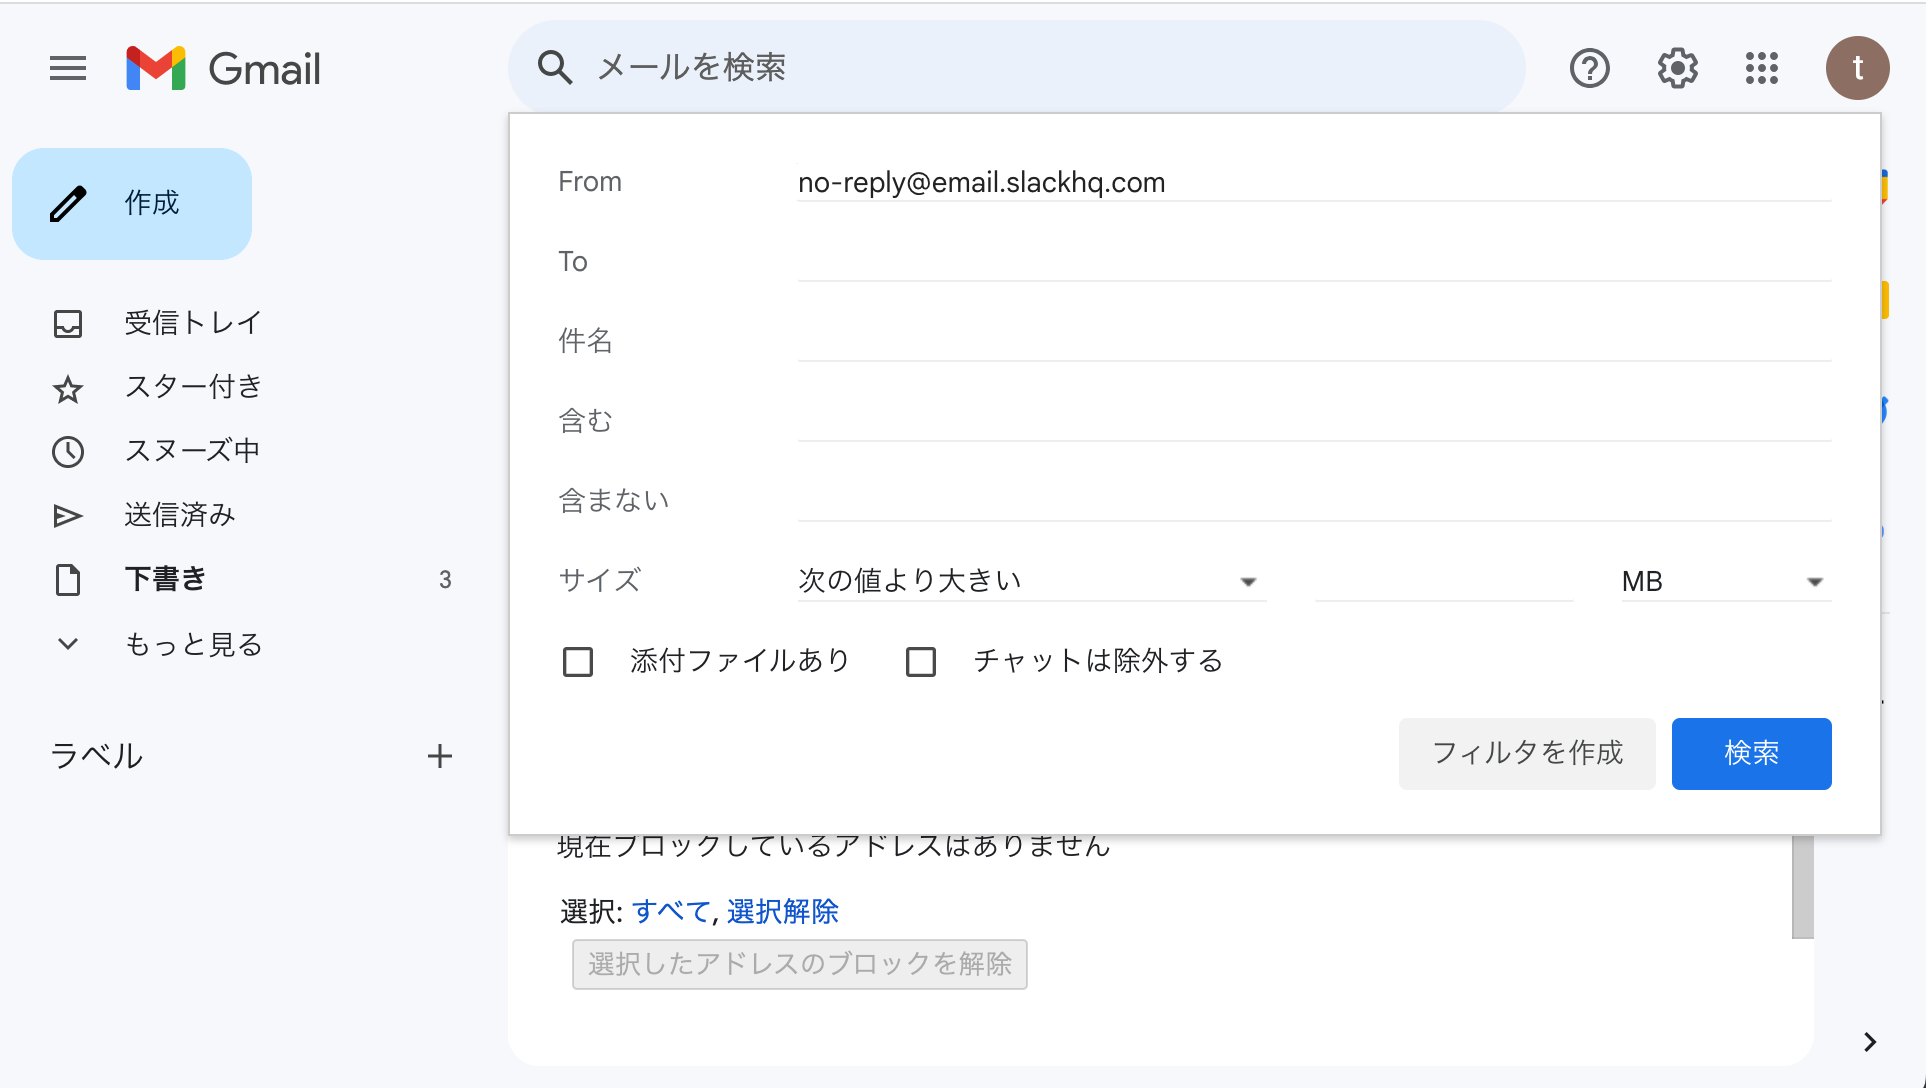This screenshot has height=1088, width=1926.
Task: Open 受信トレイ inbox
Action: [x=192, y=322]
